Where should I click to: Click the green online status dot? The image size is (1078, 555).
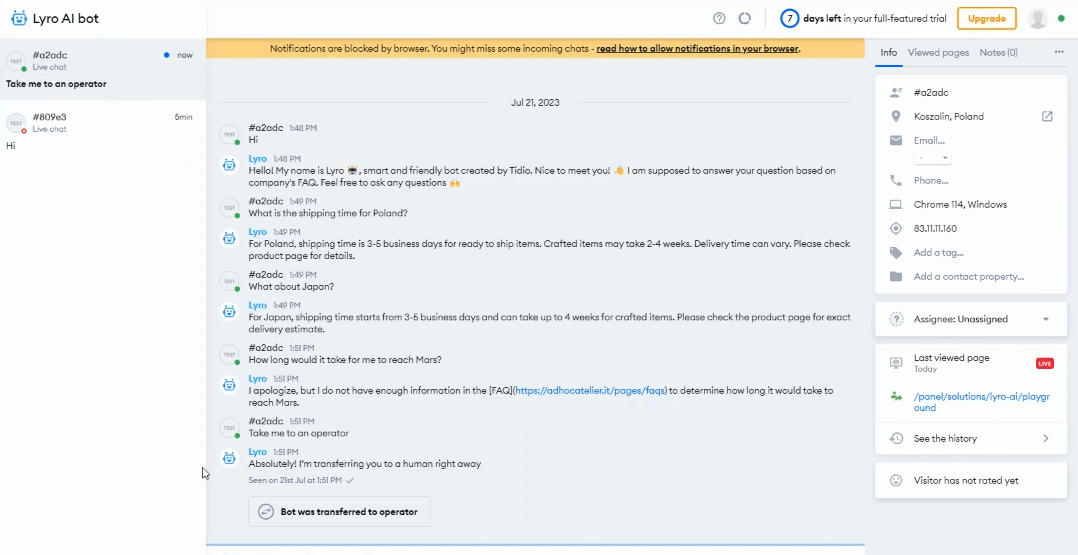(x=1062, y=19)
